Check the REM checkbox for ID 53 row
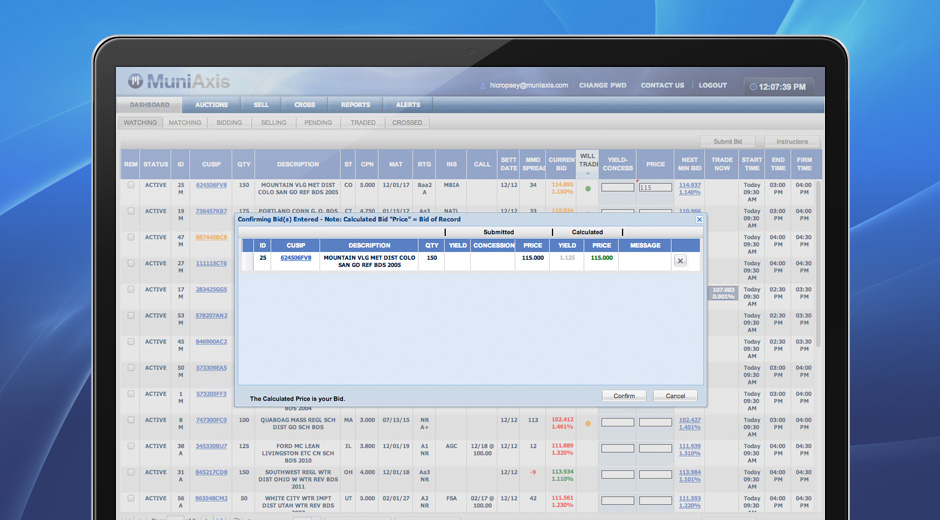 tap(131, 315)
